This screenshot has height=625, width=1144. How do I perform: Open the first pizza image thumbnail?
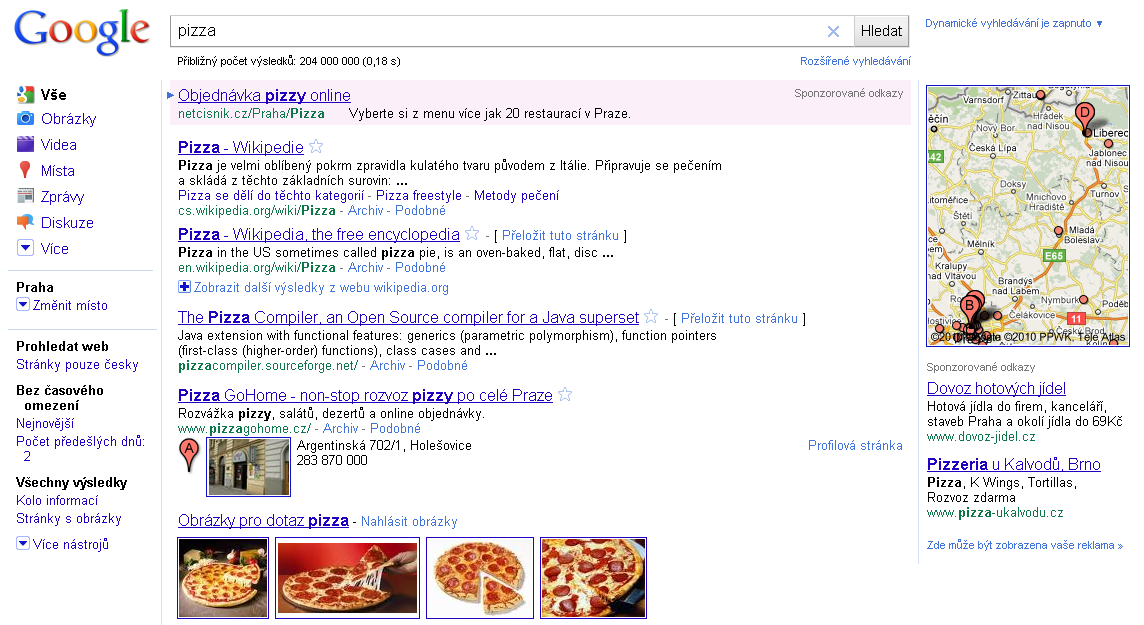click(223, 578)
